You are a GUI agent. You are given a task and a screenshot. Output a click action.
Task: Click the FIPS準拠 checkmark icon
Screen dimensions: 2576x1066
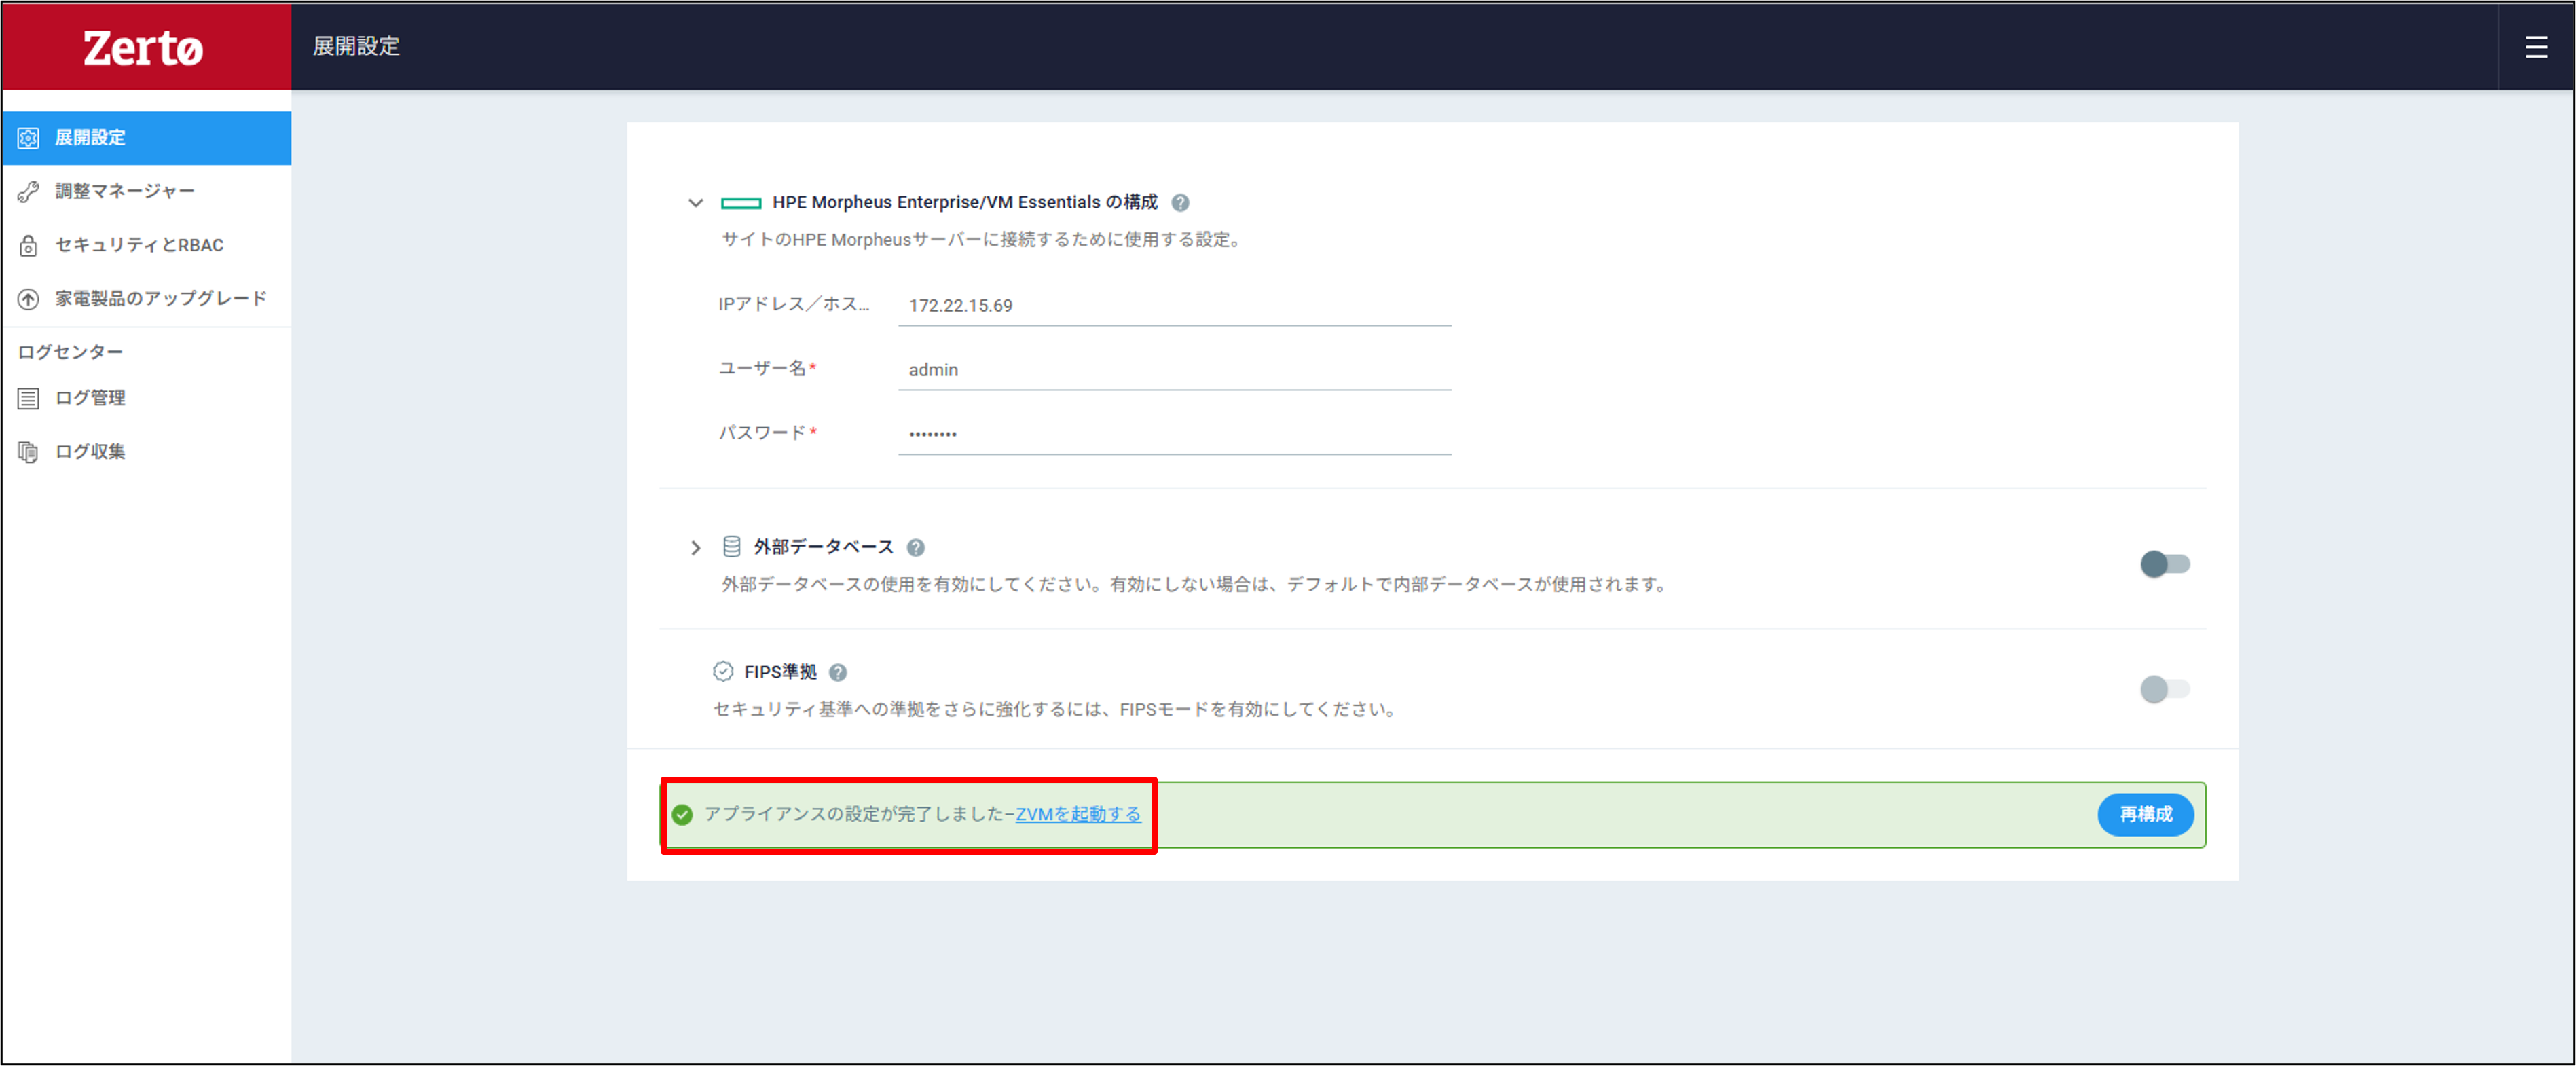(x=723, y=672)
